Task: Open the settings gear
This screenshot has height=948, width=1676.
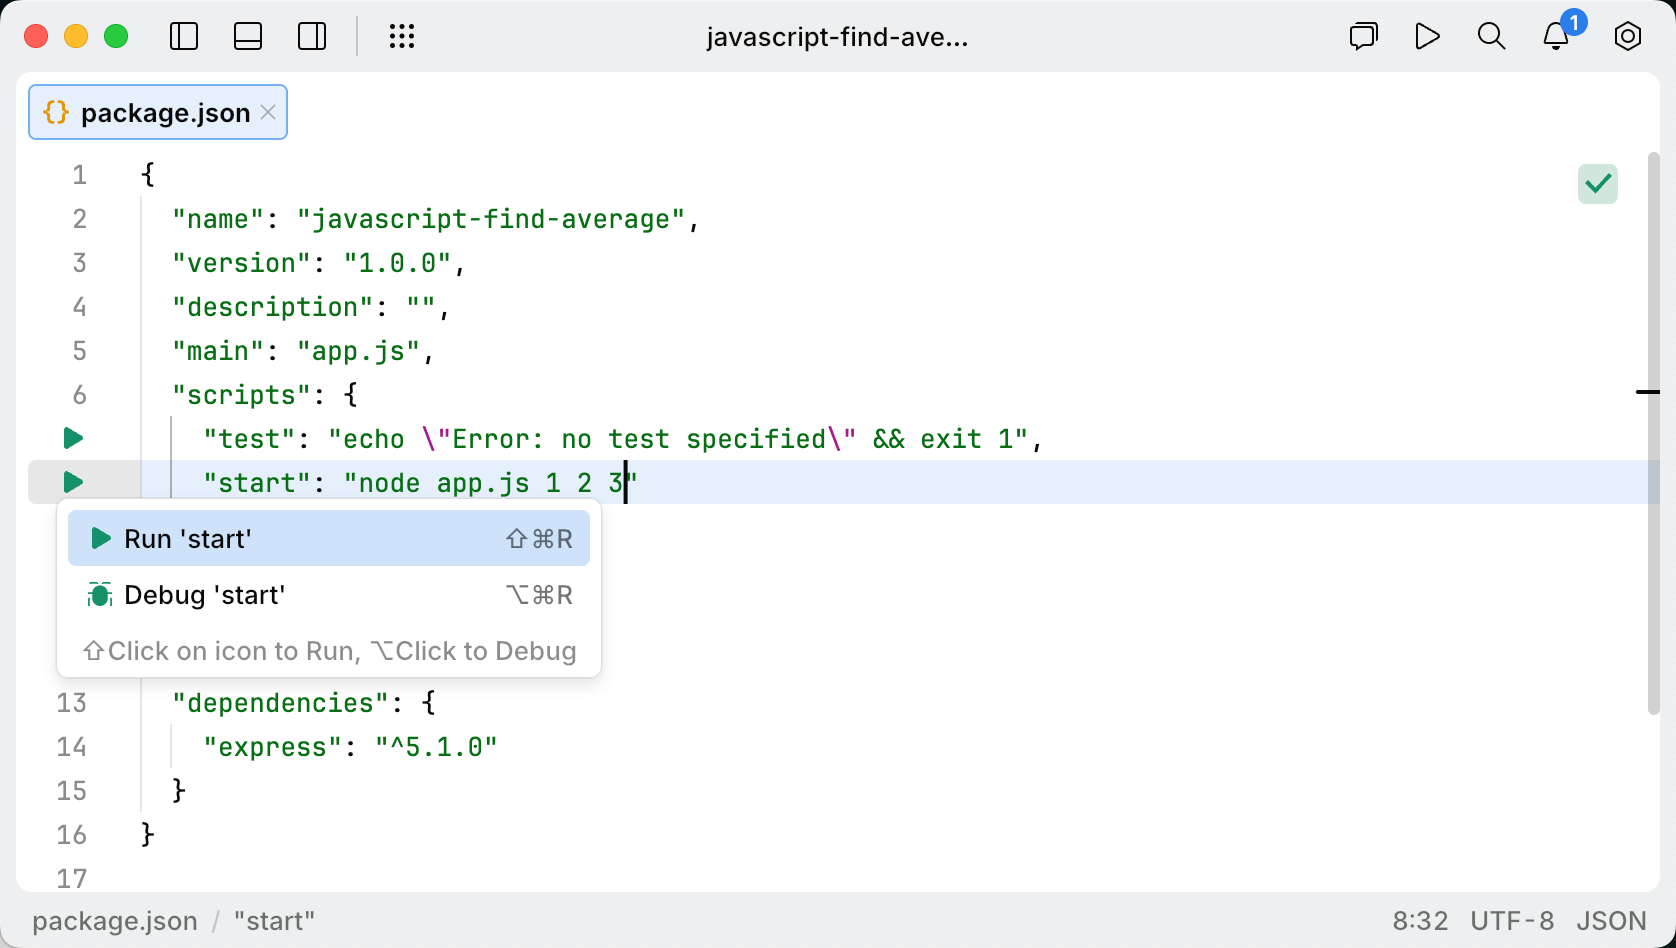Action: 1627,36
